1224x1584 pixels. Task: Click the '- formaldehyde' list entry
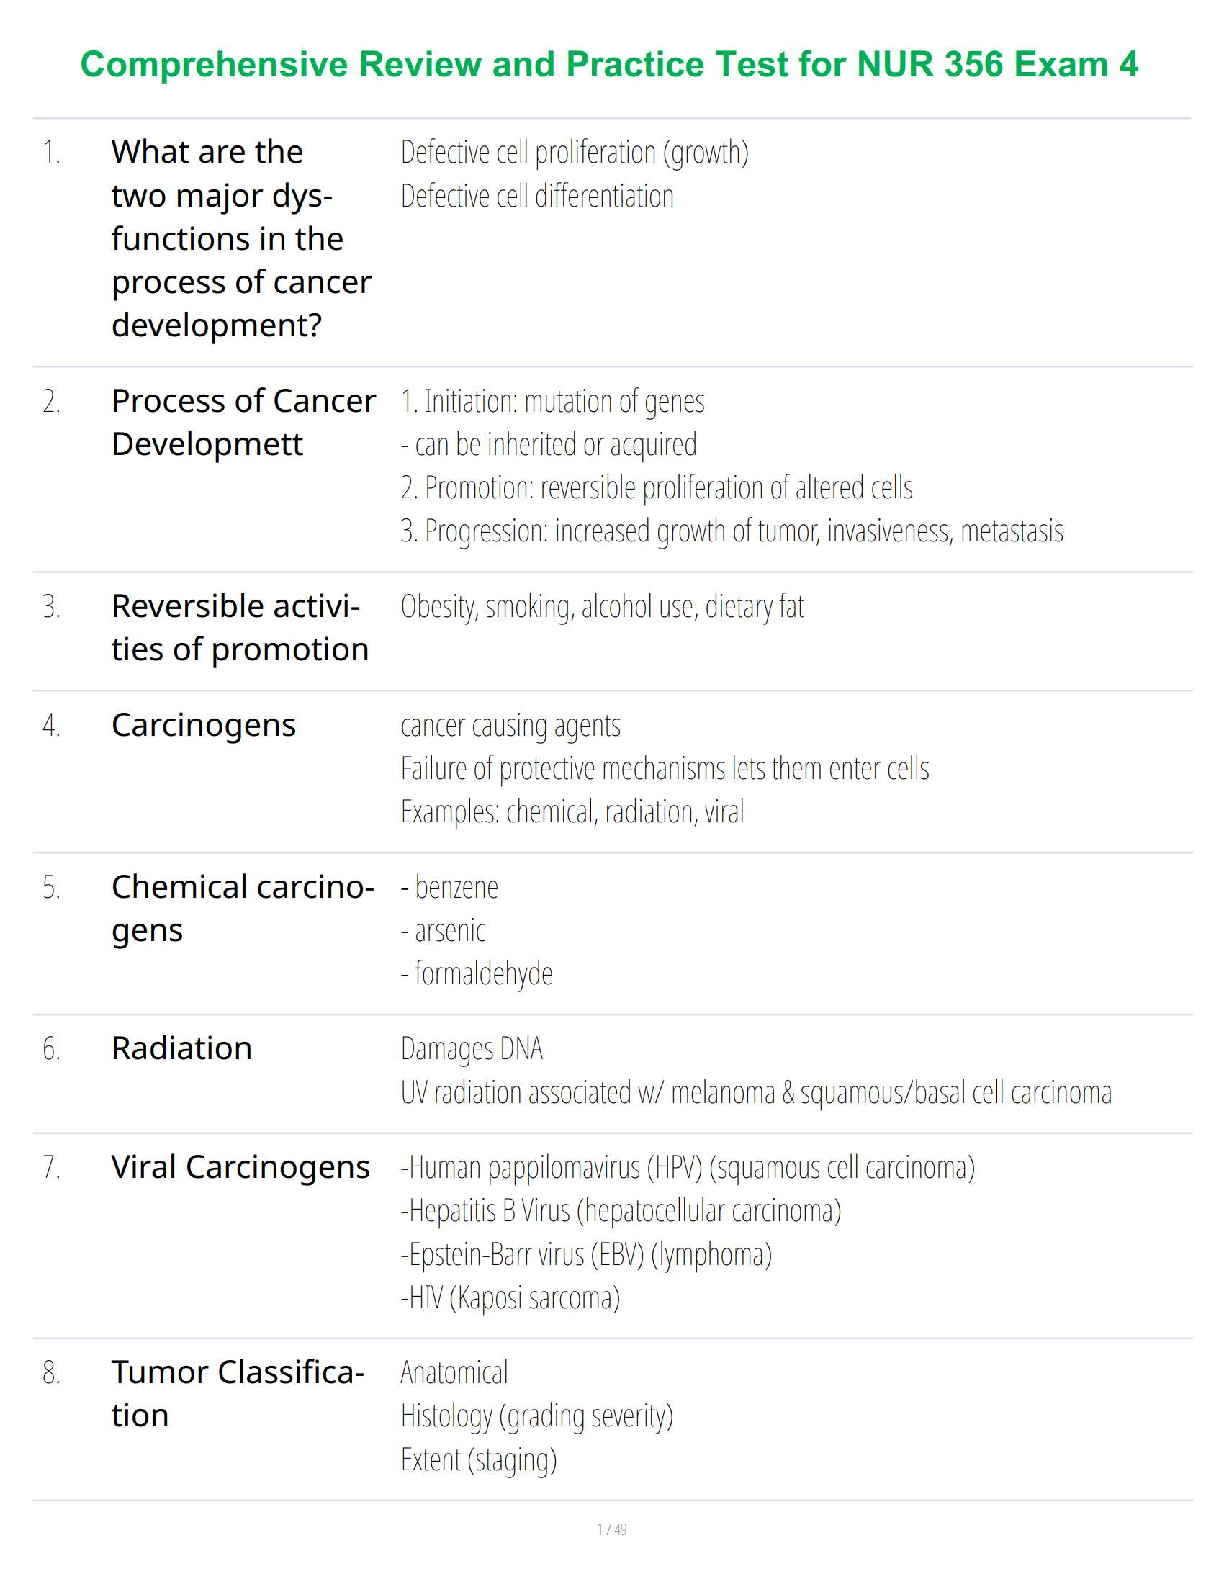coord(477,974)
